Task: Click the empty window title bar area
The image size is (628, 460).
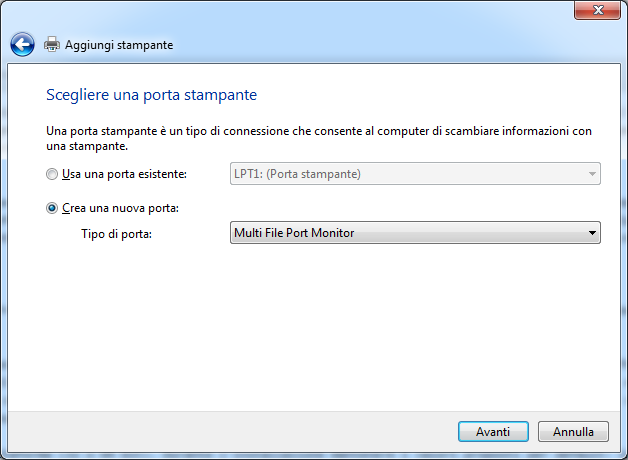Action: coord(300,10)
